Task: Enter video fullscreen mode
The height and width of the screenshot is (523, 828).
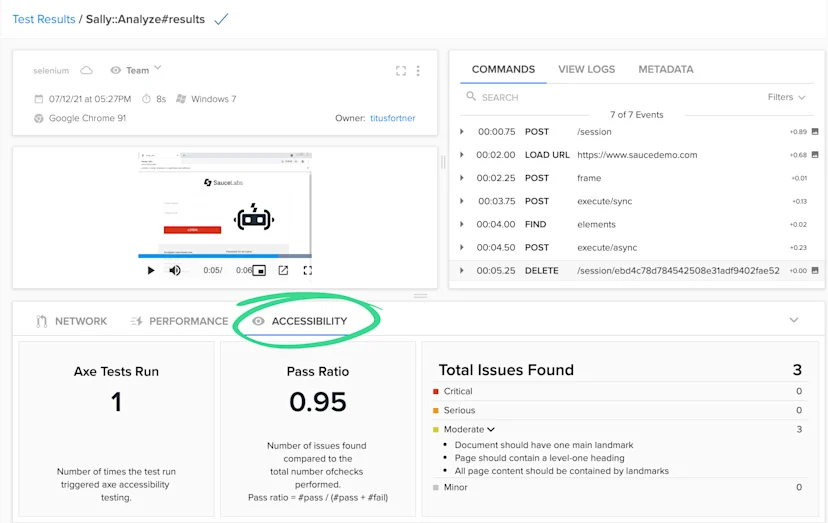Action: (x=307, y=270)
